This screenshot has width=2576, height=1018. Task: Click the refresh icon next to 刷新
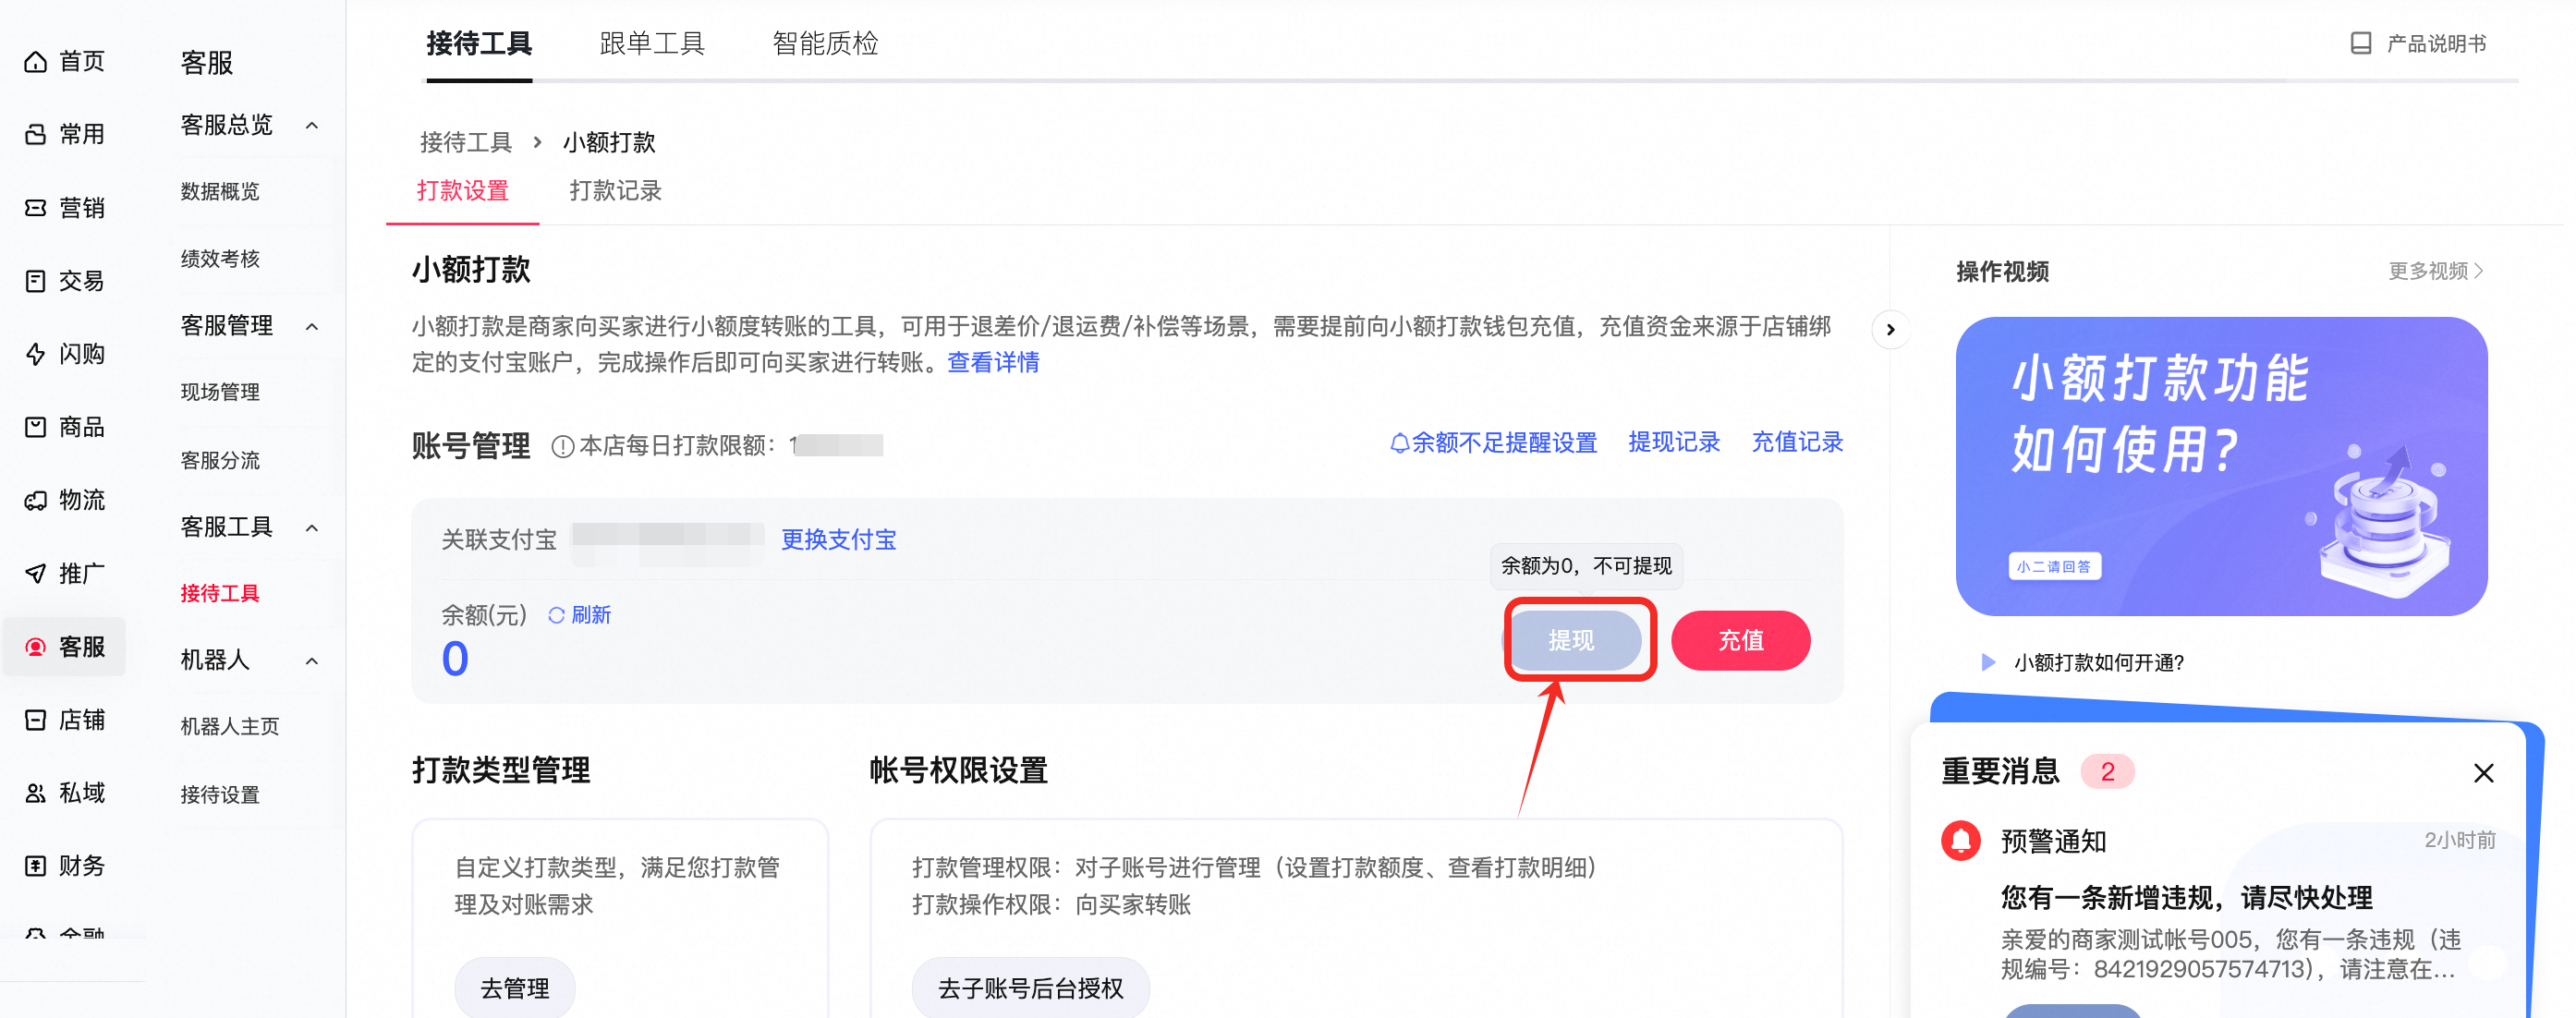pos(557,615)
